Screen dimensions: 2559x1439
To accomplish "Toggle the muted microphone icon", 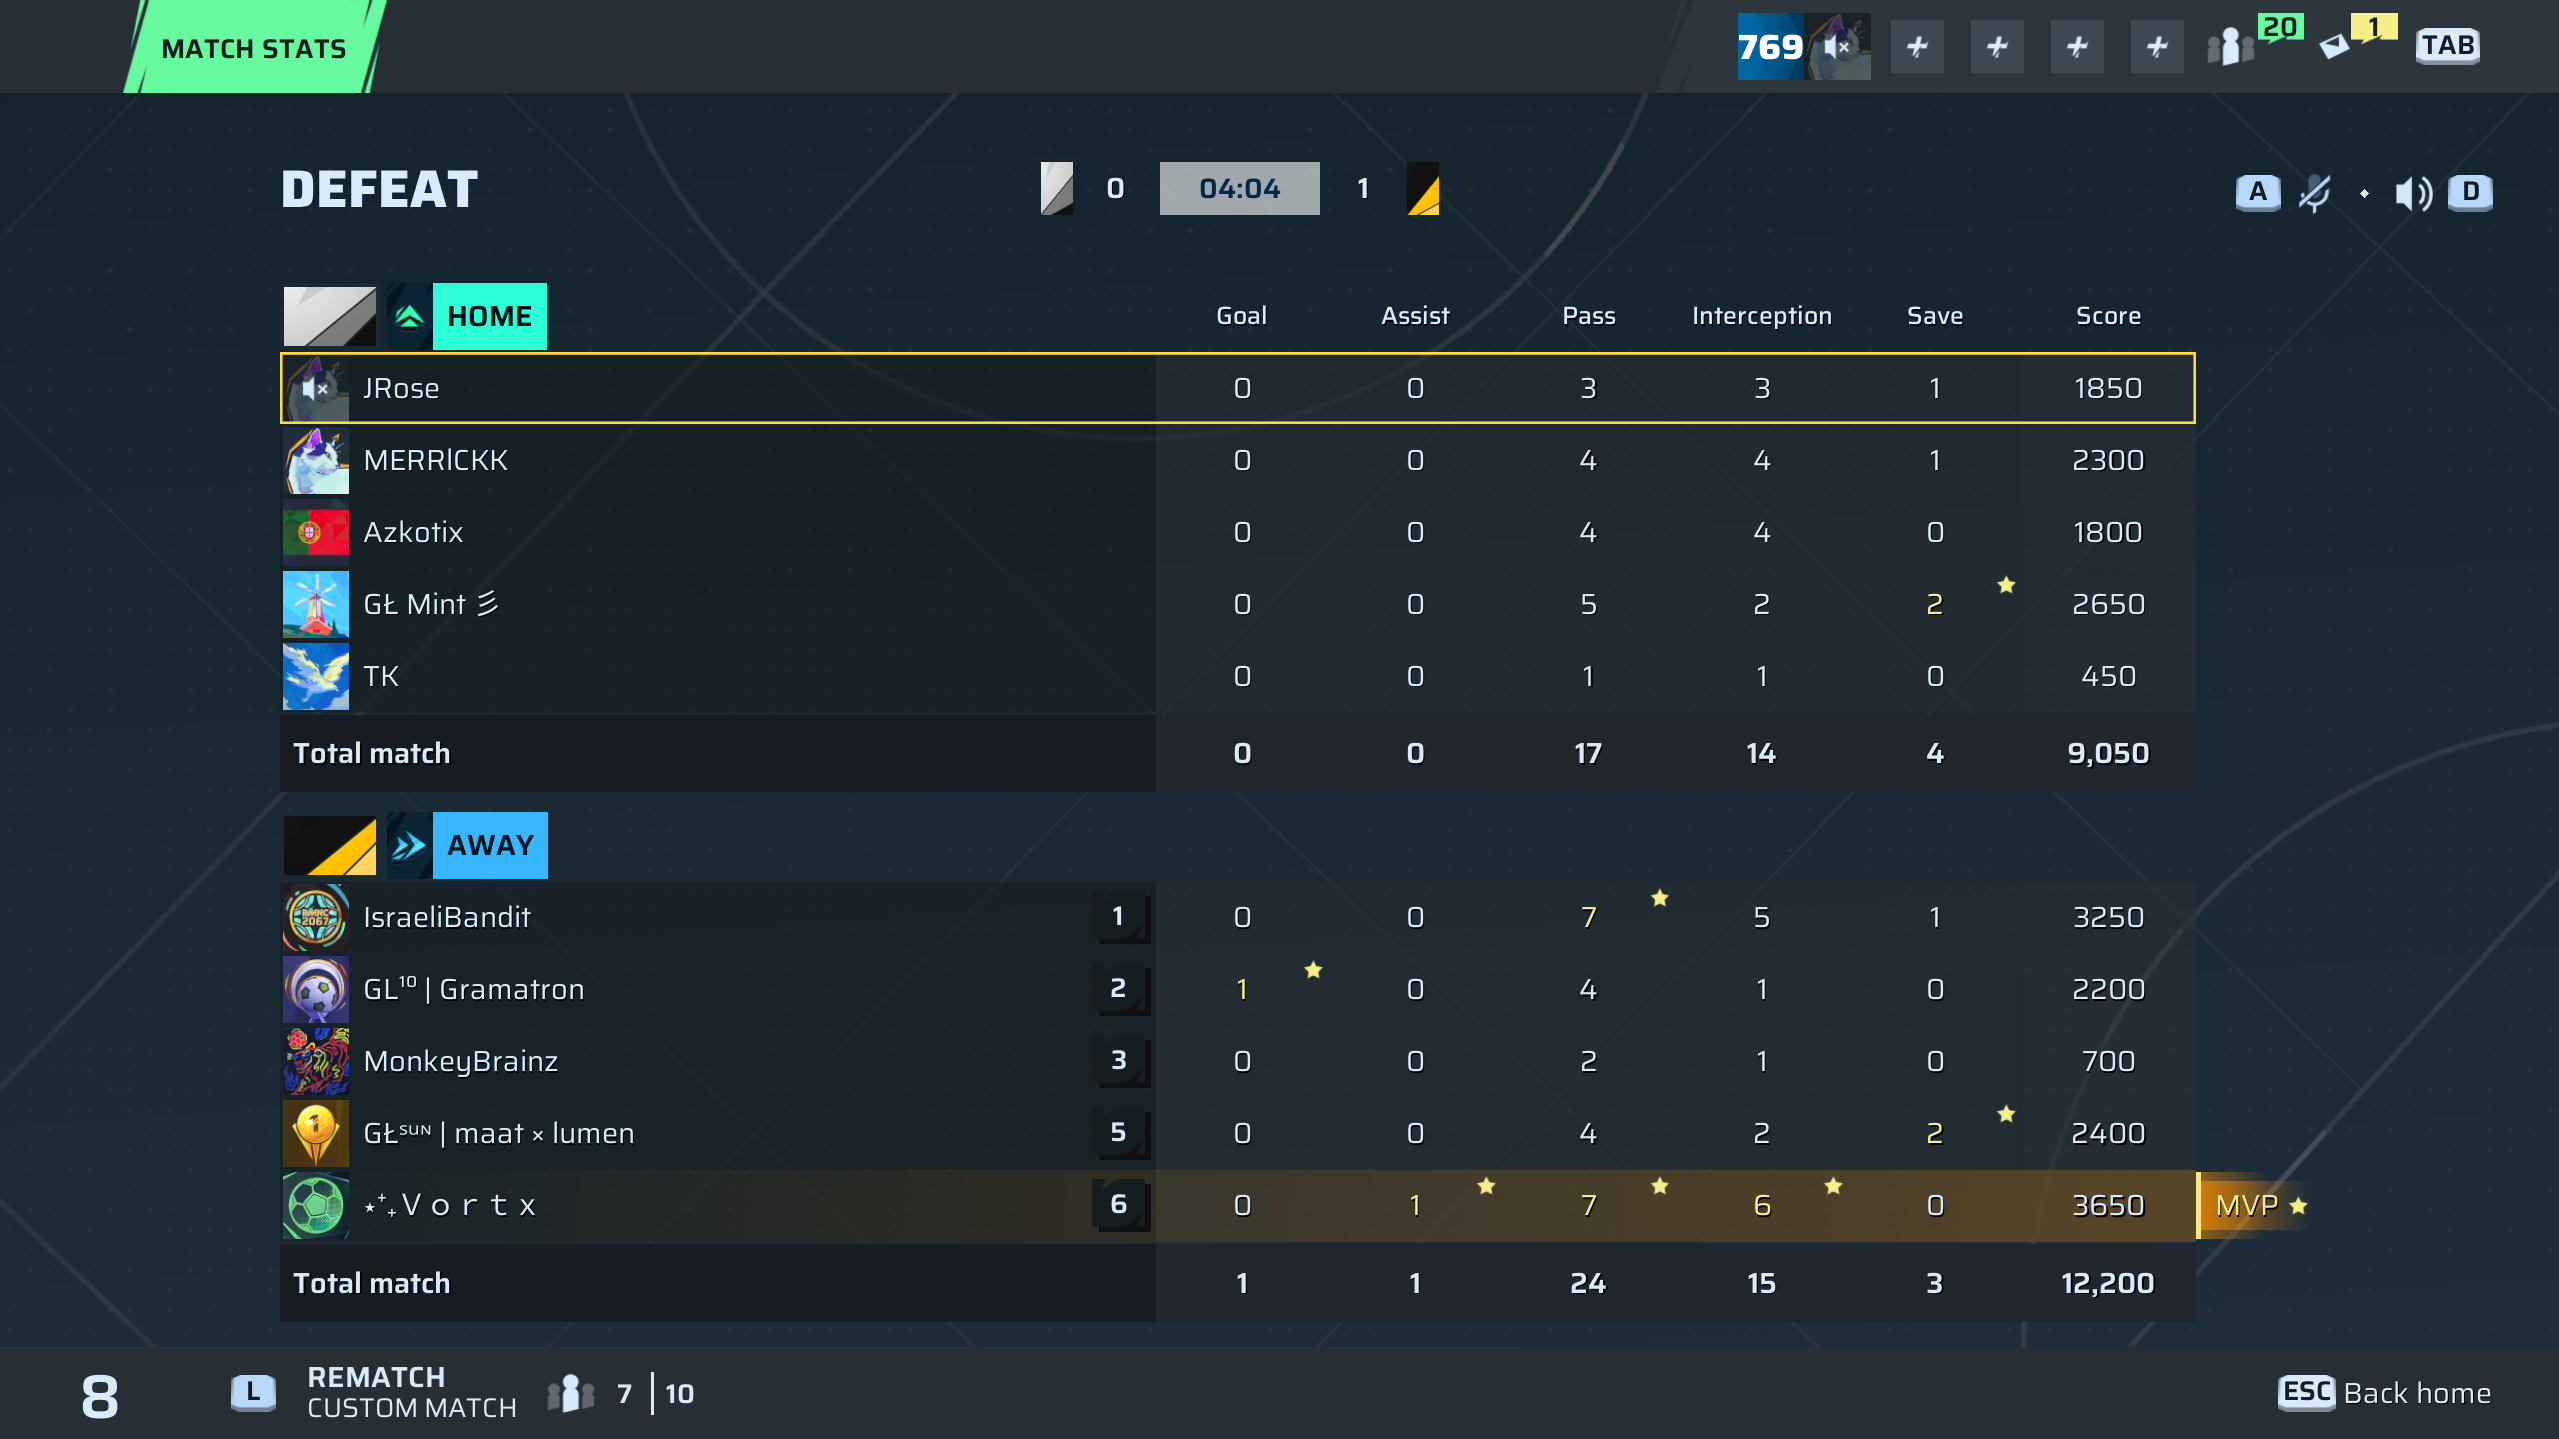I will [x=2315, y=192].
